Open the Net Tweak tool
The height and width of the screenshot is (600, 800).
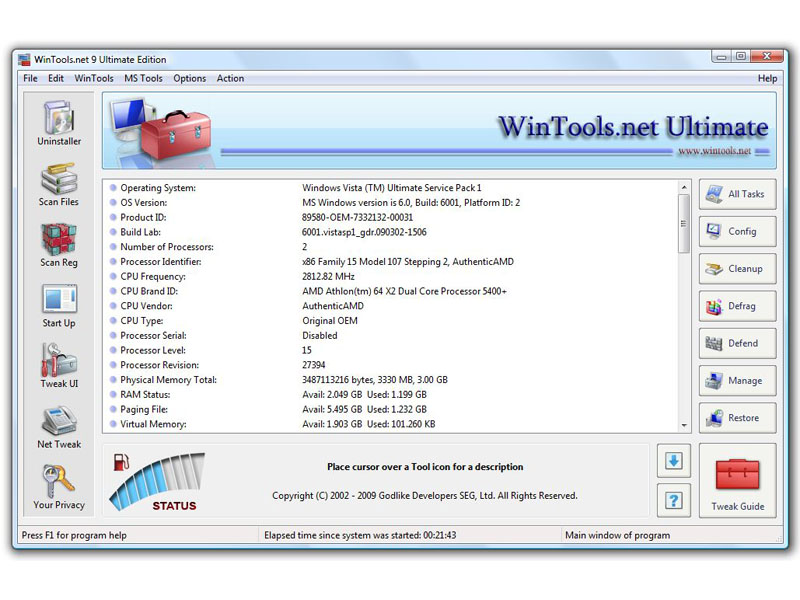59,427
